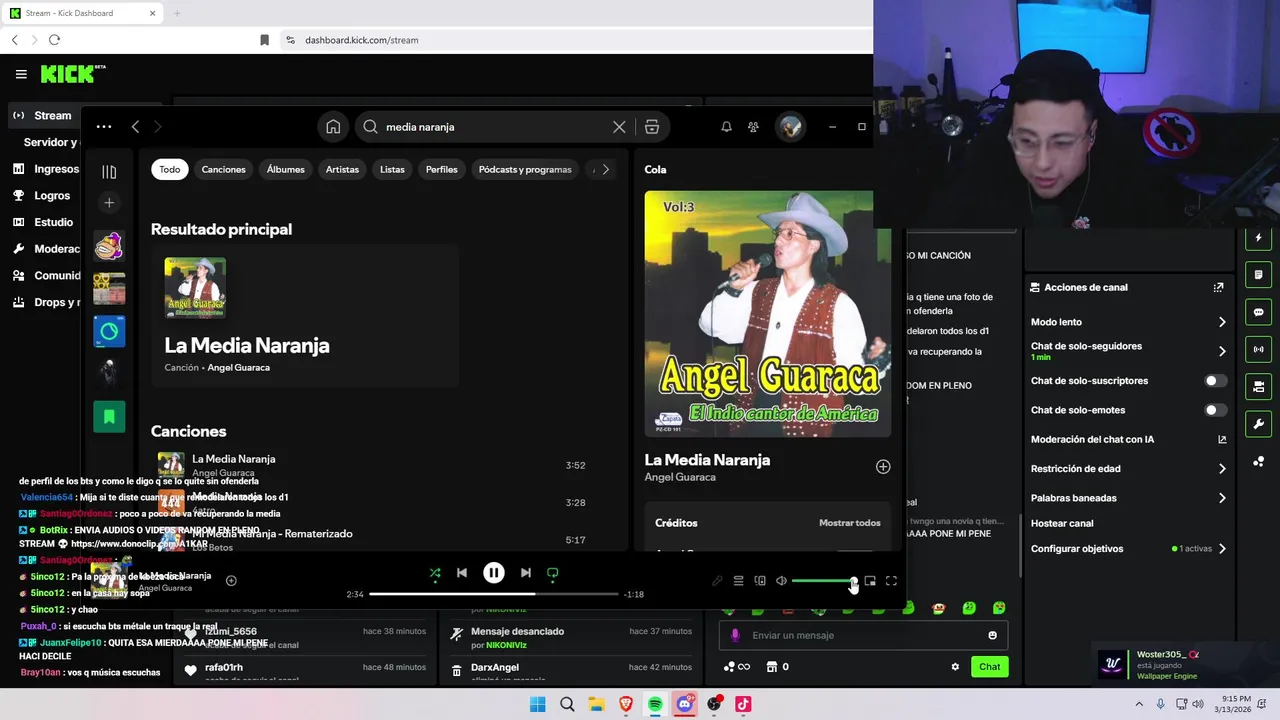Show more filter chips arrow

pyautogui.click(x=605, y=169)
